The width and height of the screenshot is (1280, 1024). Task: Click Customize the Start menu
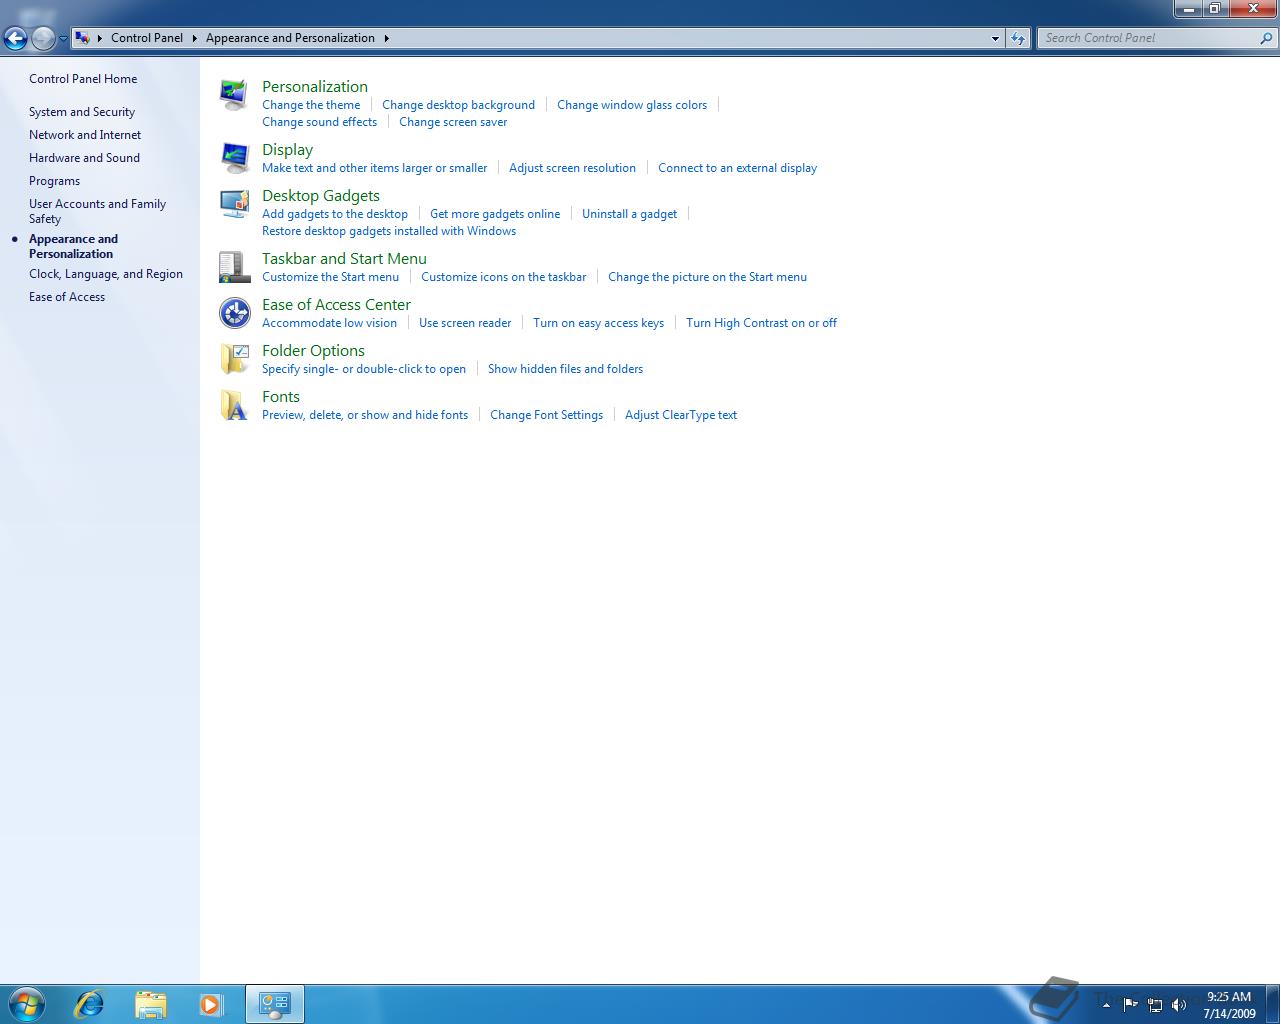click(330, 277)
